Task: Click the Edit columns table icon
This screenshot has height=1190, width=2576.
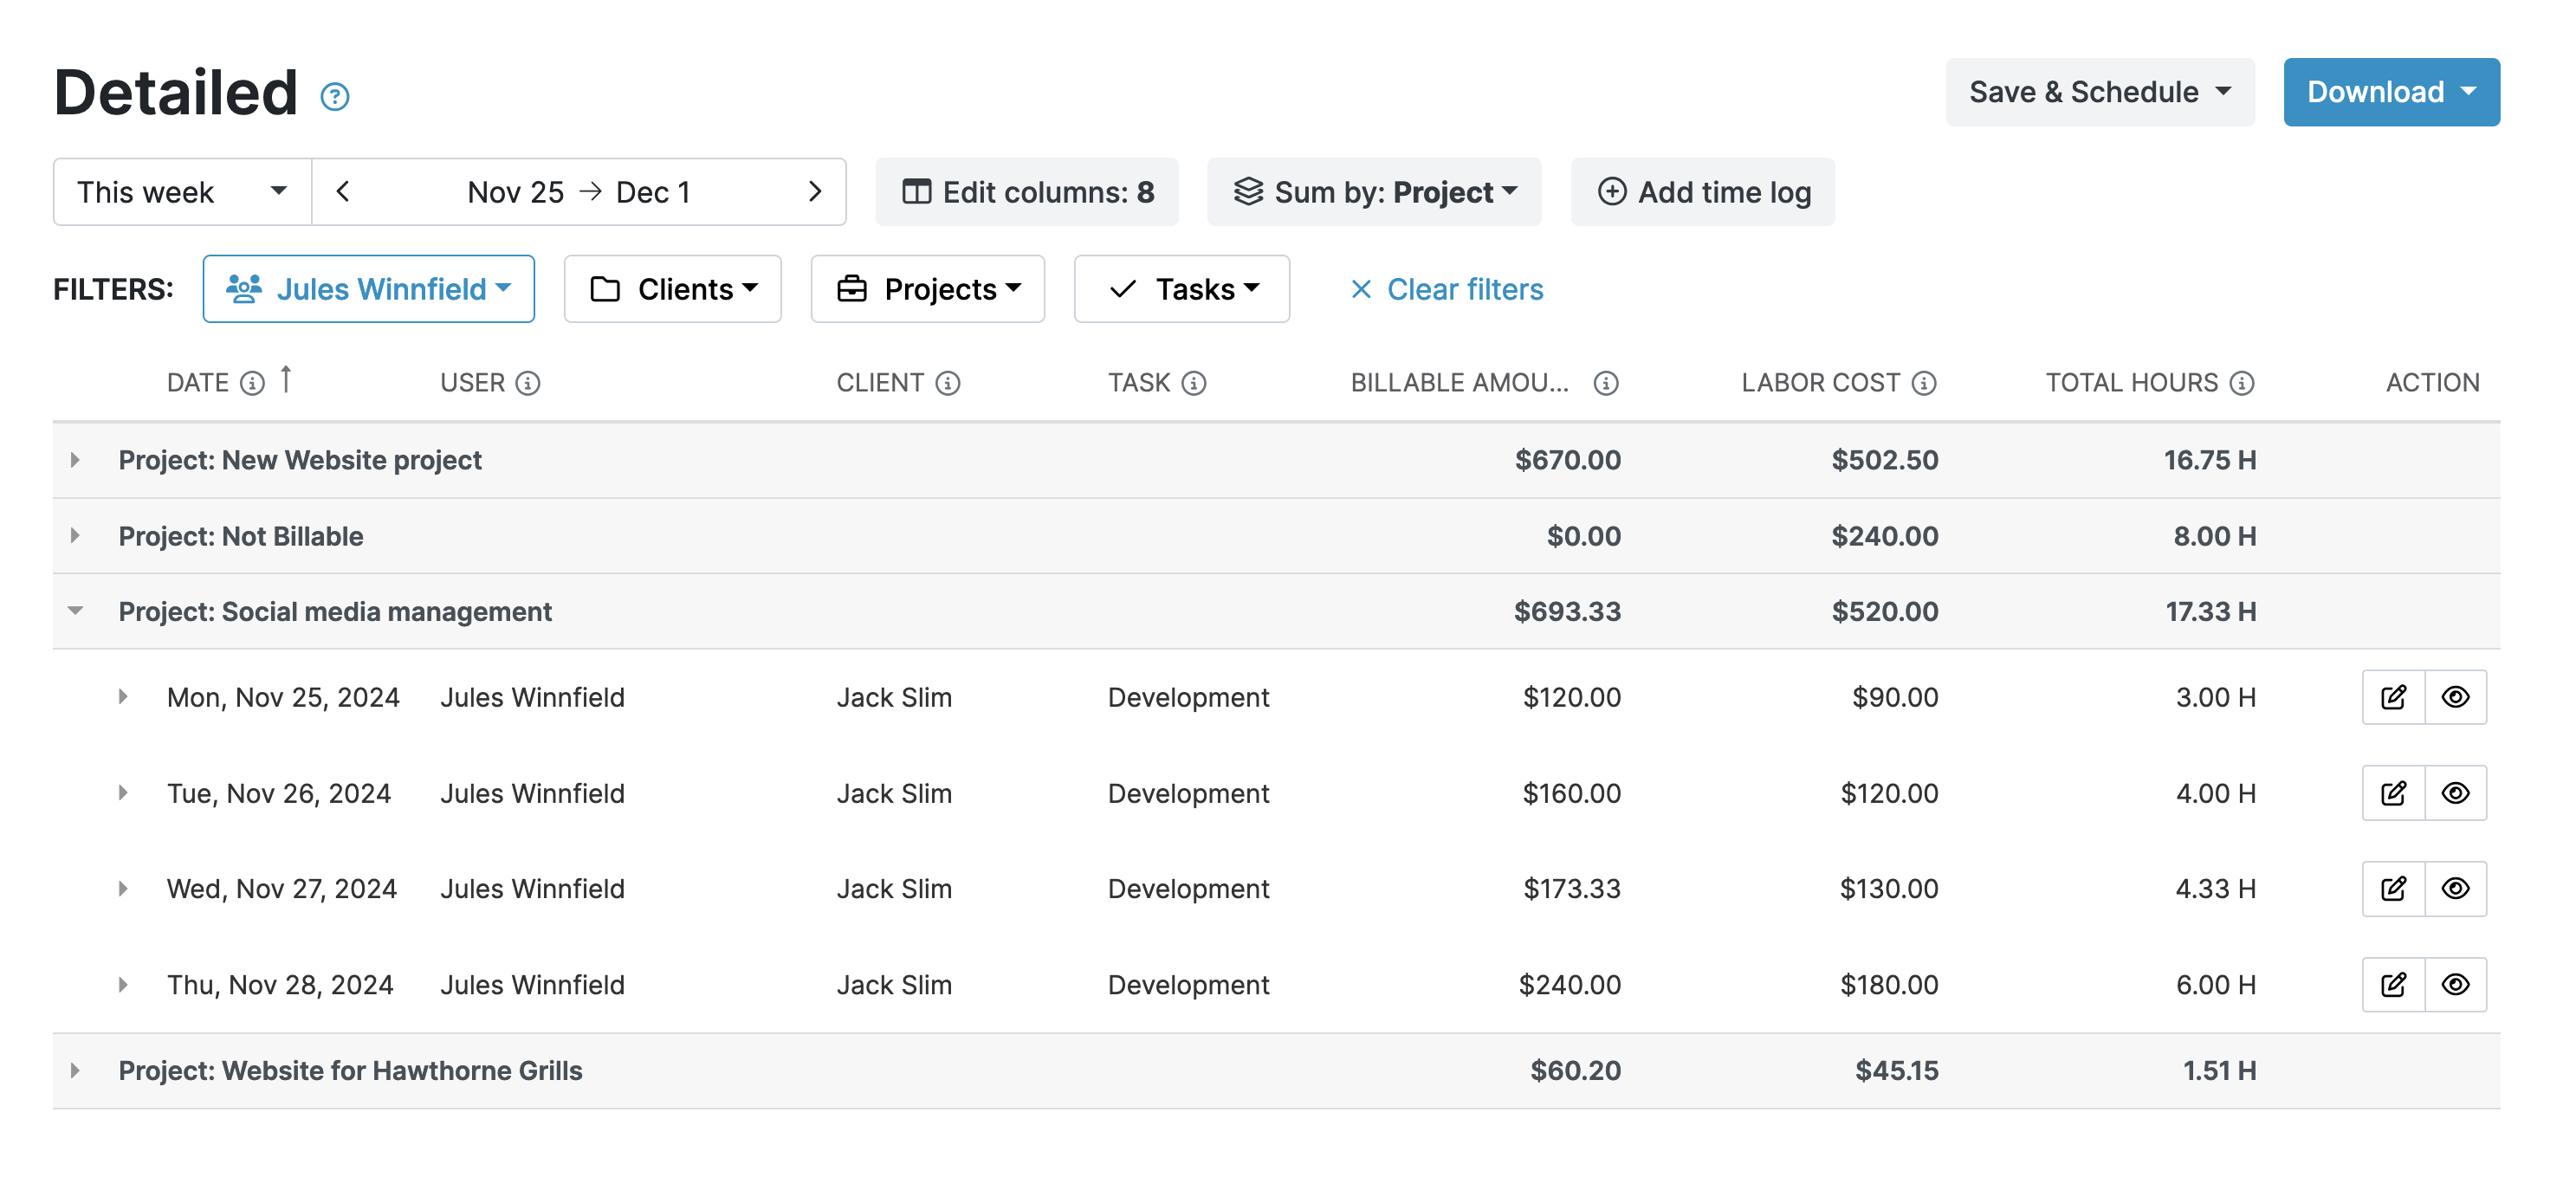Action: tap(916, 191)
